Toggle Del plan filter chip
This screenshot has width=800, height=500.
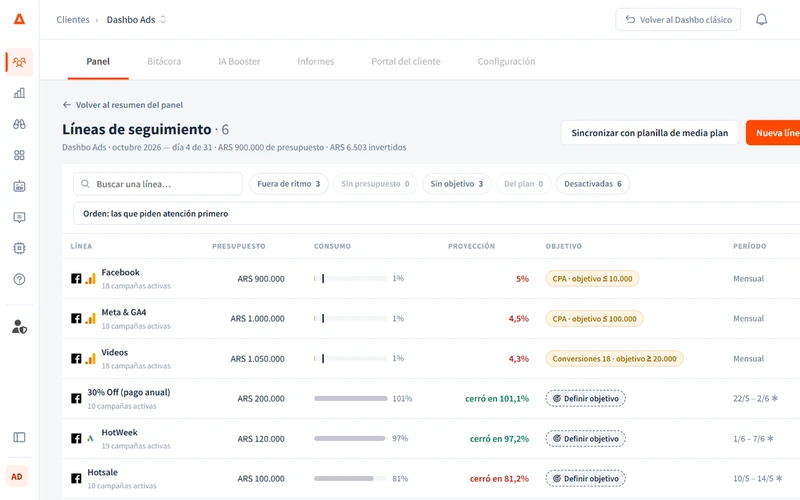click(523, 184)
